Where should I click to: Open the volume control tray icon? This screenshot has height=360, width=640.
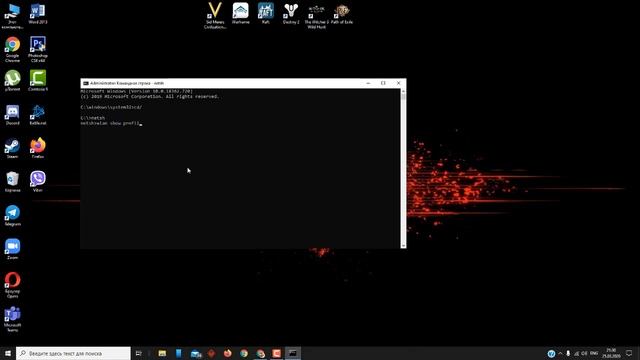coord(584,353)
